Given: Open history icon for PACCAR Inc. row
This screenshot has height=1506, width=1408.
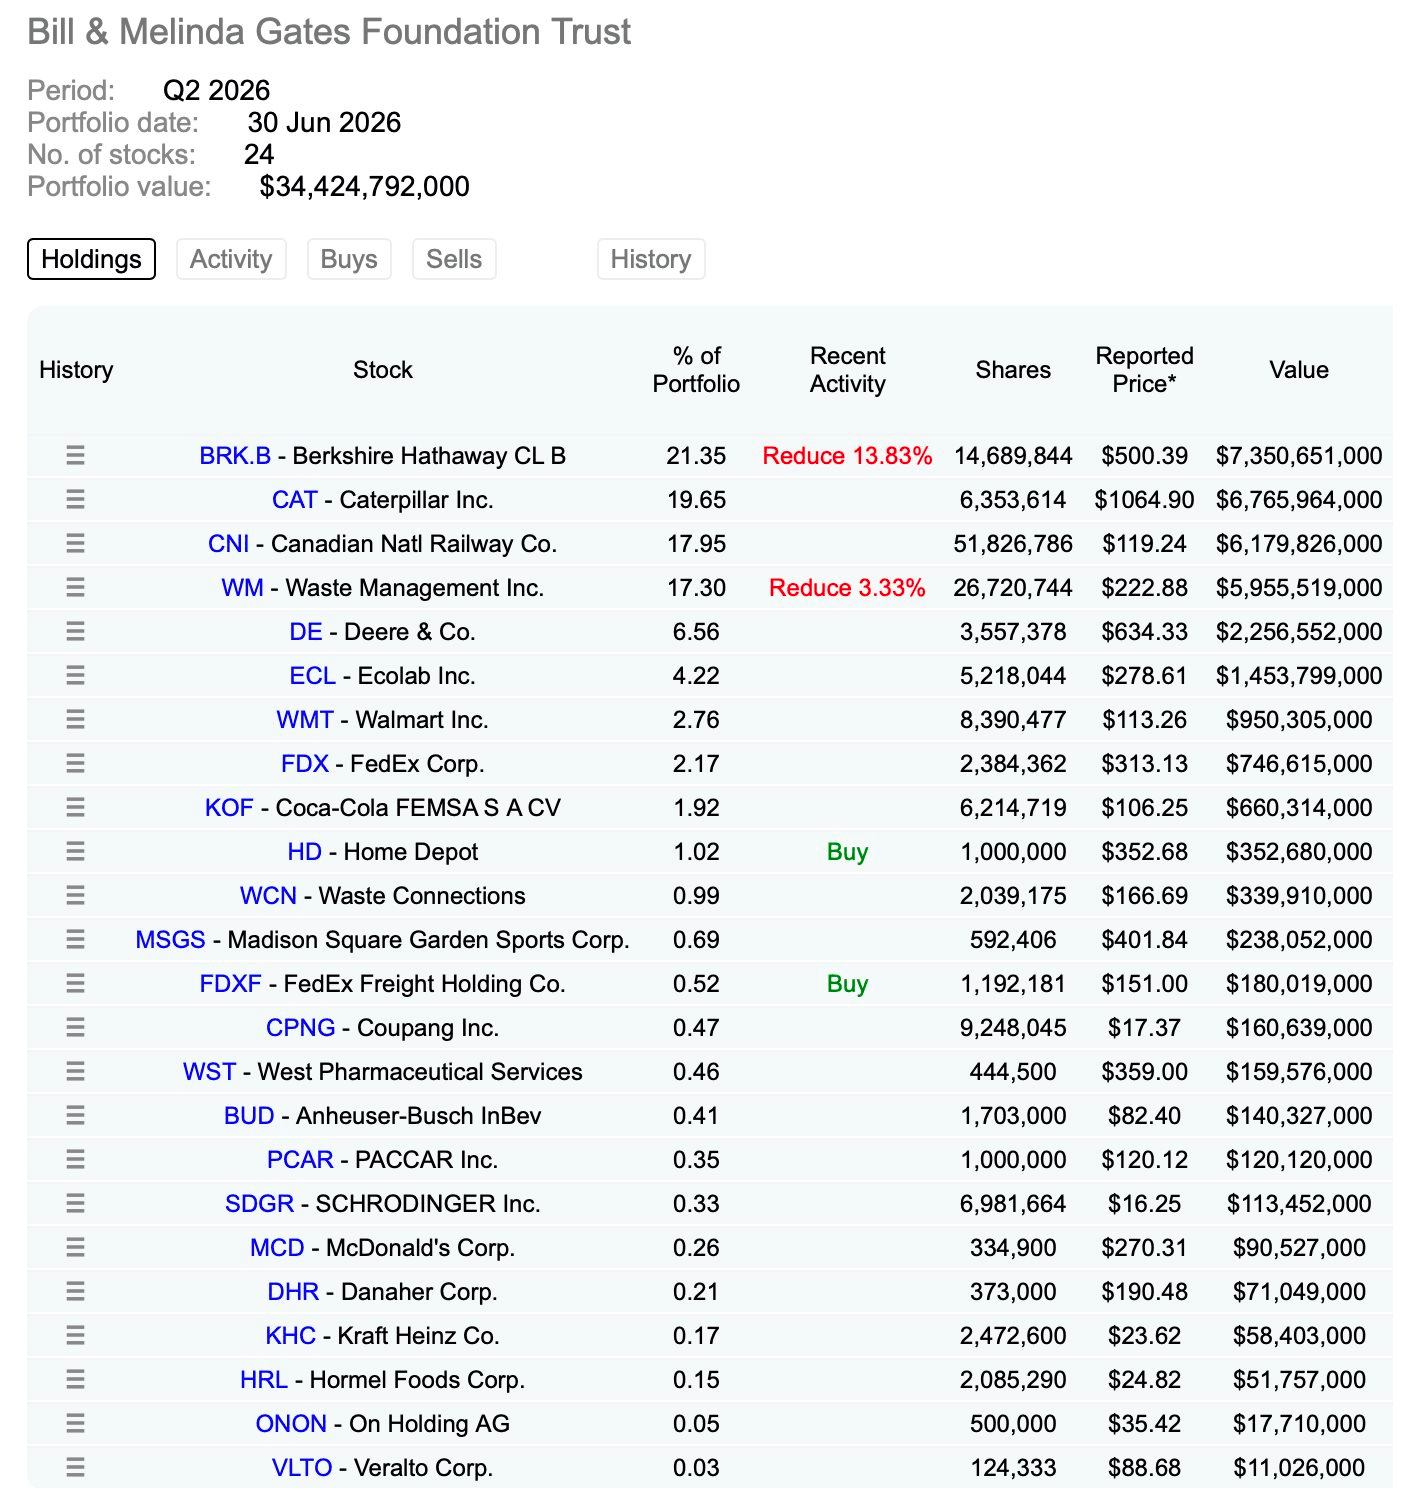Looking at the screenshot, I should click(x=75, y=1160).
